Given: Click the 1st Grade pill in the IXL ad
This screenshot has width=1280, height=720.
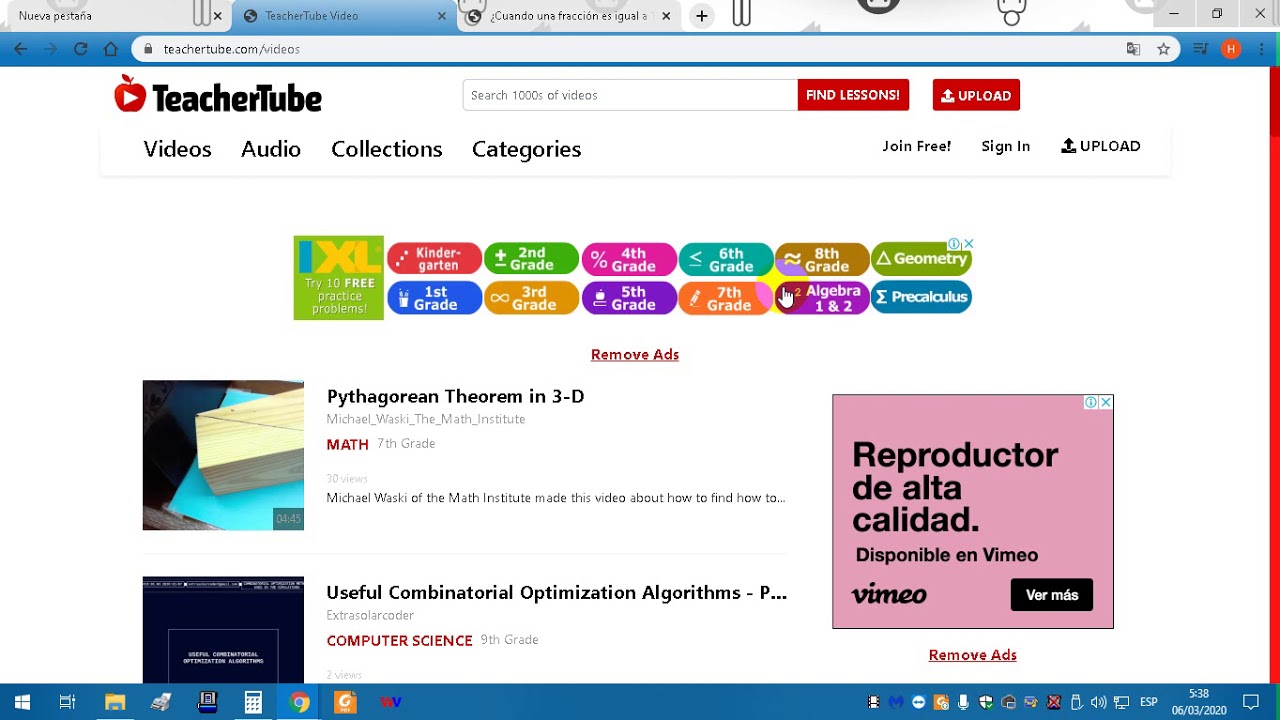Looking at the screenshot, I should pos(434,298).
